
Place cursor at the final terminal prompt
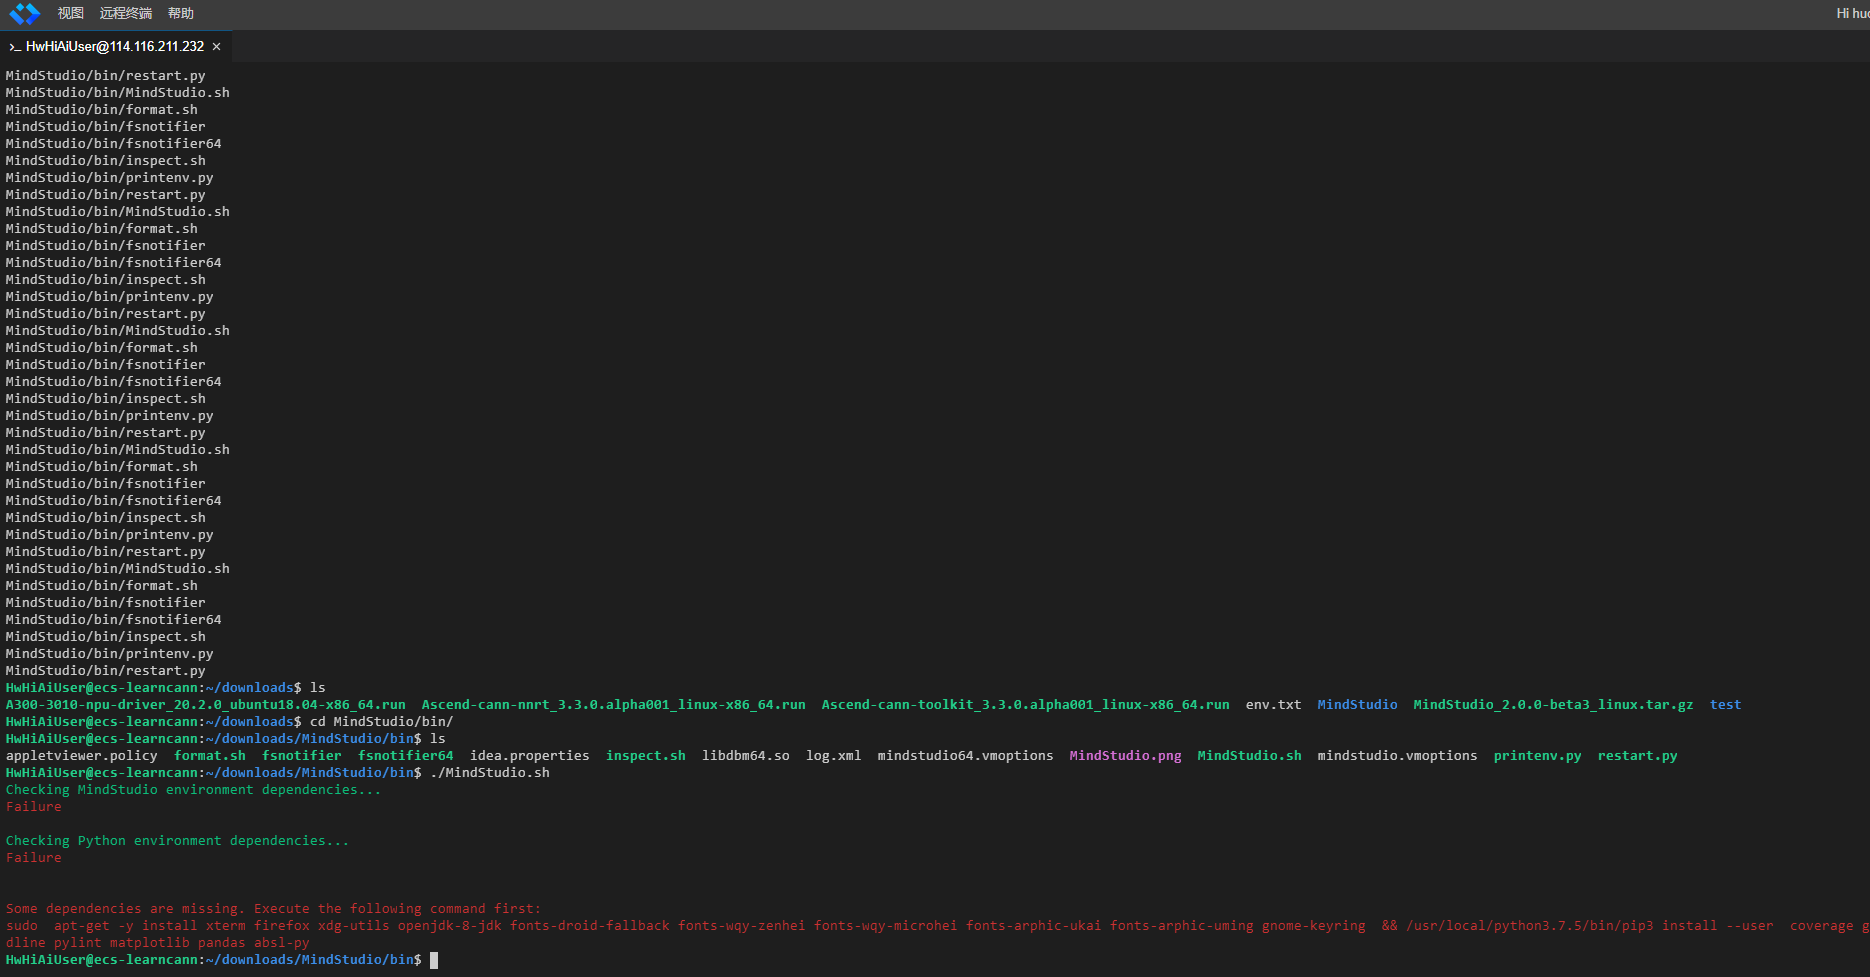click(x=434, y=960)
